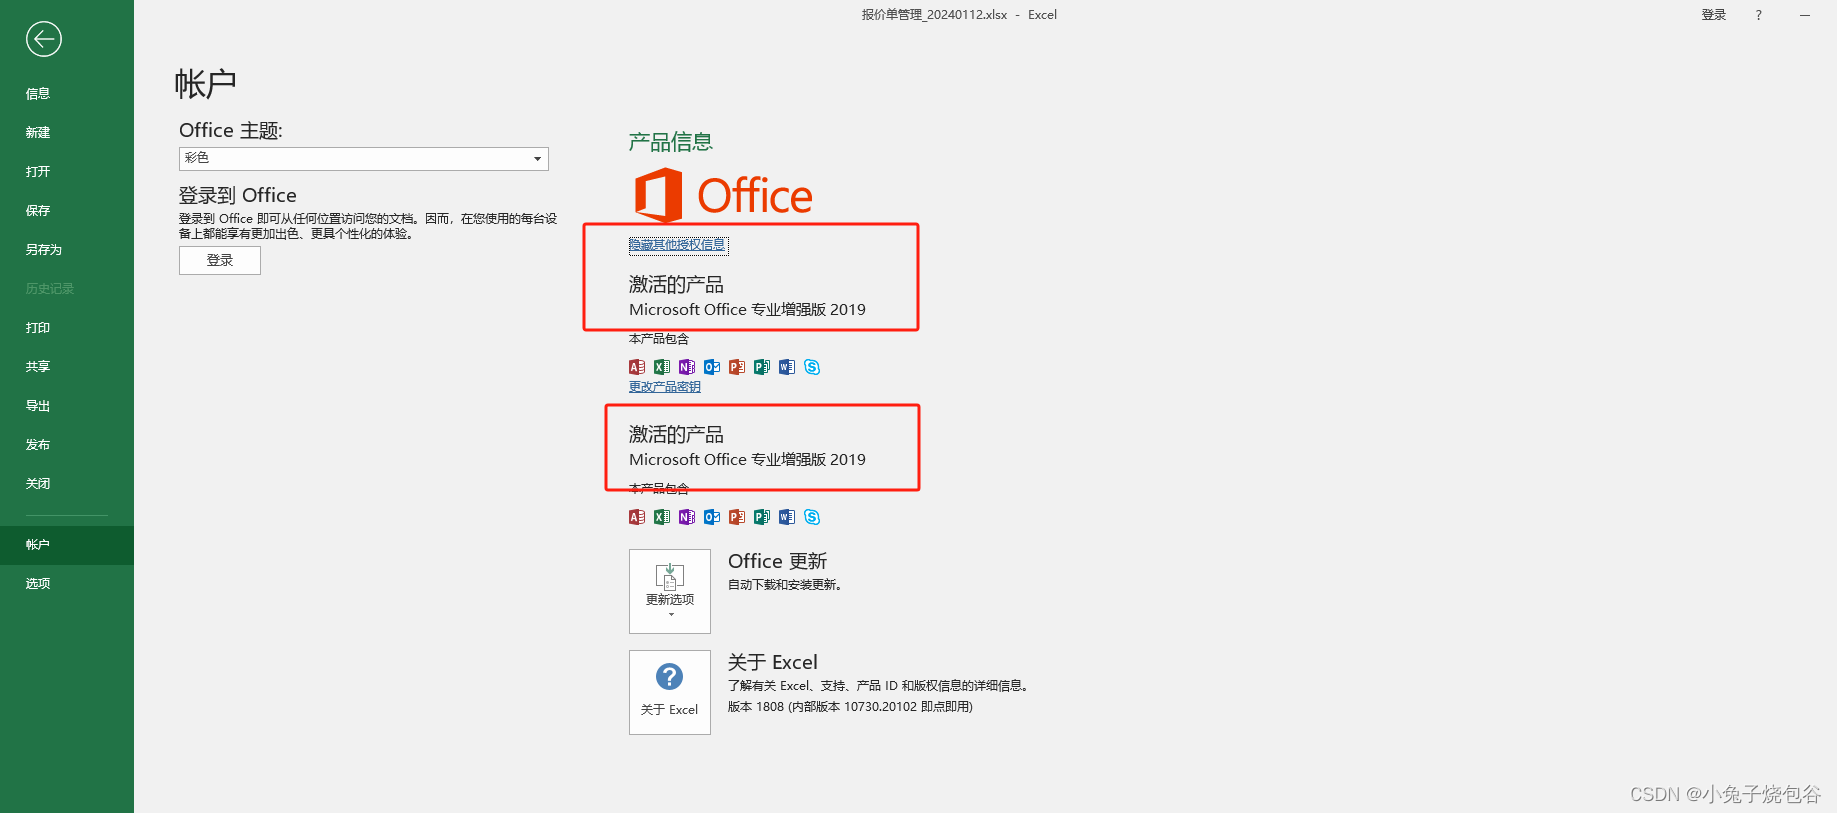Click the Publisher icon in first product row
This screenshot has width=1837, height=813.
coord(762,367)
